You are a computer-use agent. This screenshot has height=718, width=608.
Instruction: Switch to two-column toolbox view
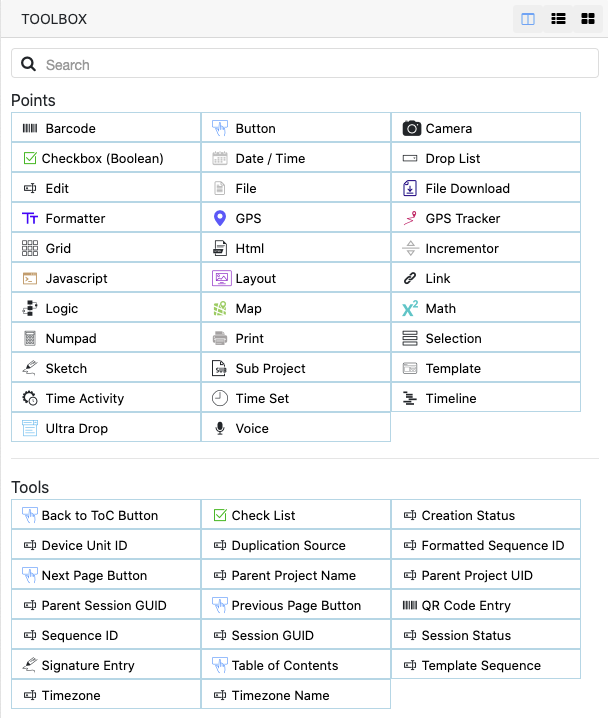coord(528,19)
